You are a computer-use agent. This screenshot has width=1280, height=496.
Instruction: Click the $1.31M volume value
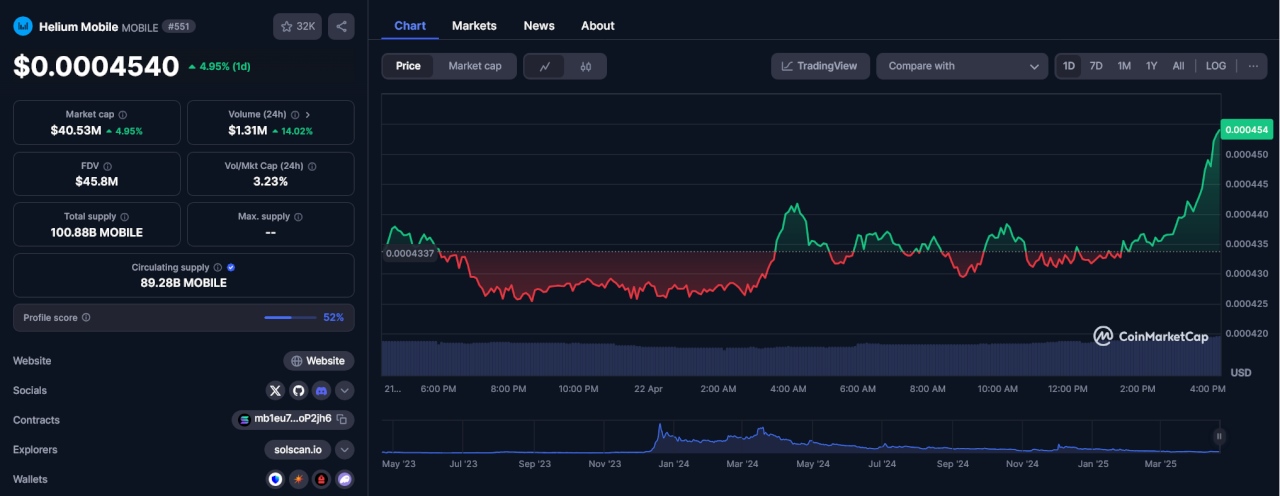(x=247, y=131)
